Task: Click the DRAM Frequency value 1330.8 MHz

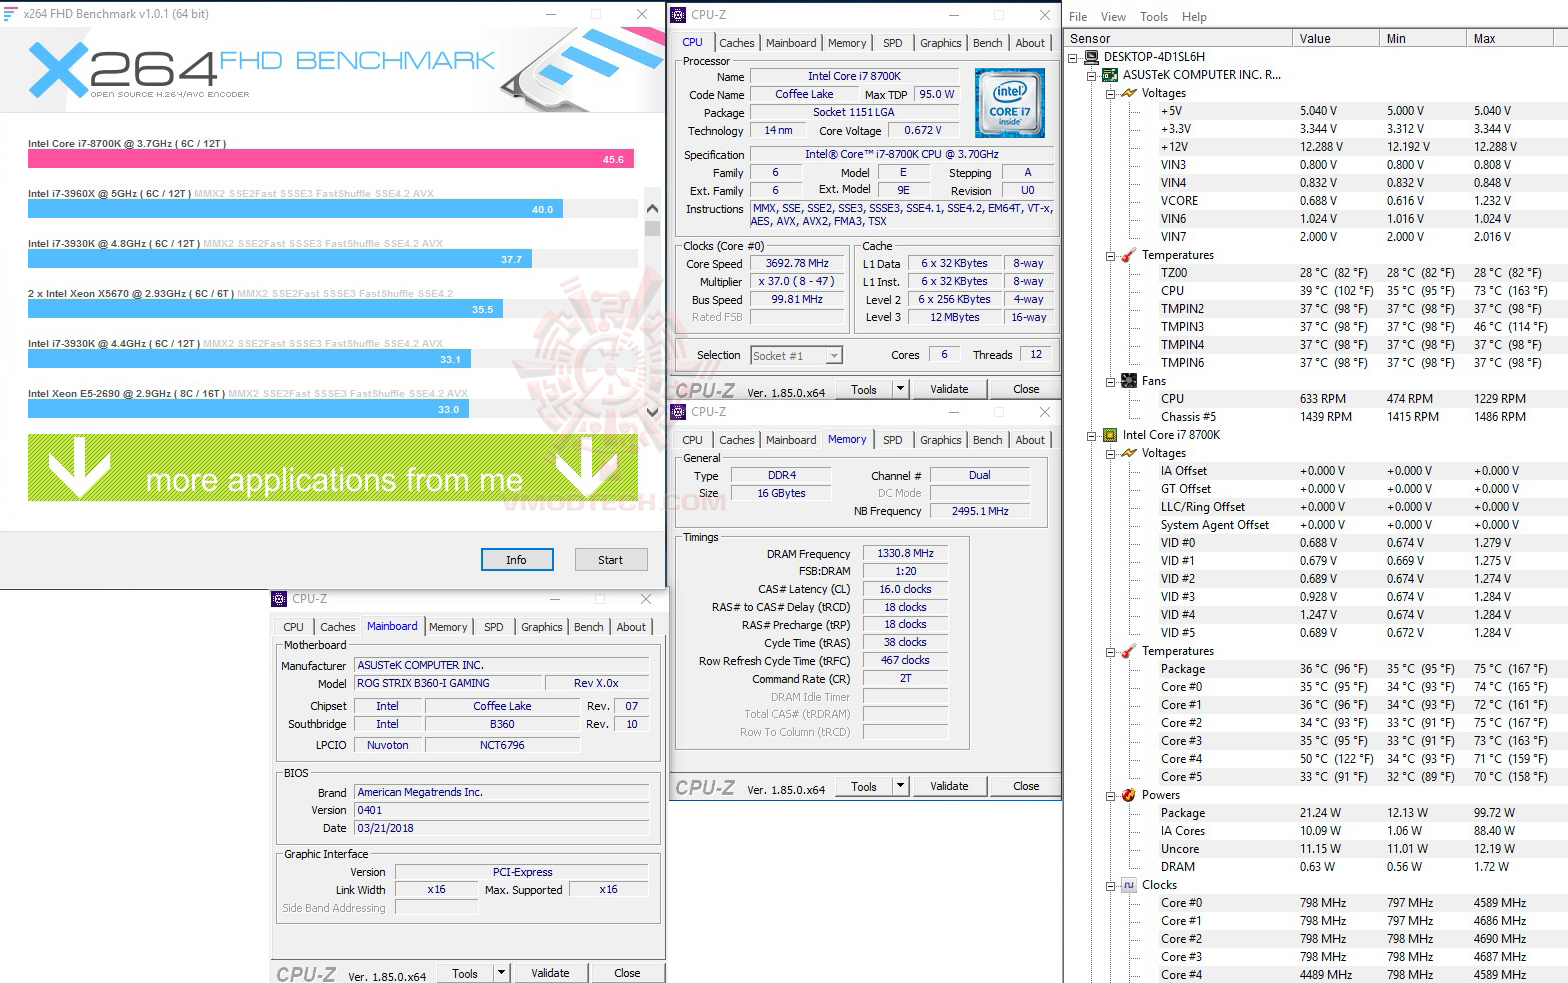Action: tap(905, 553)
